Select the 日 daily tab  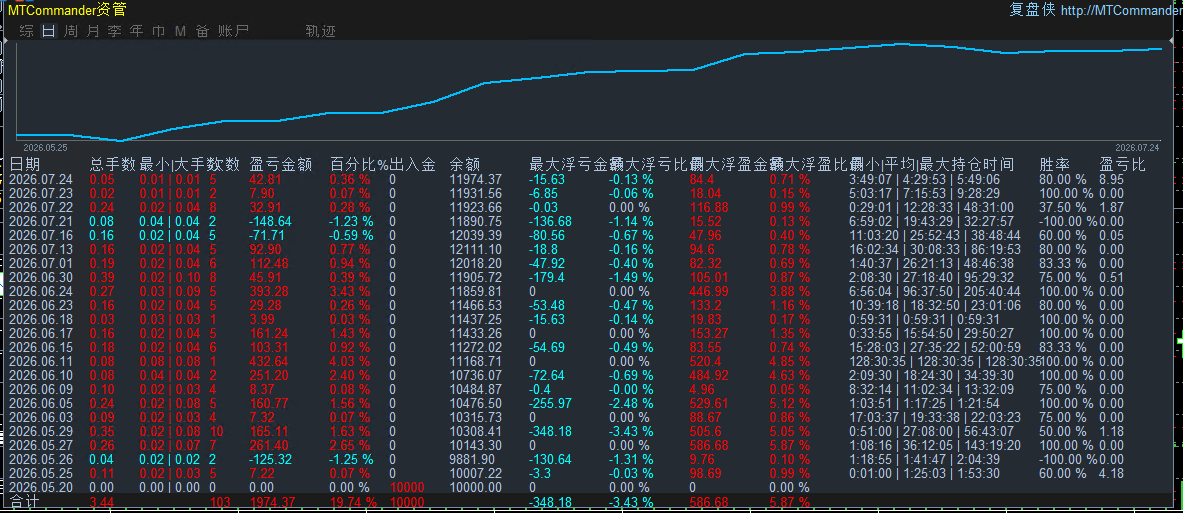coord(48,31)
